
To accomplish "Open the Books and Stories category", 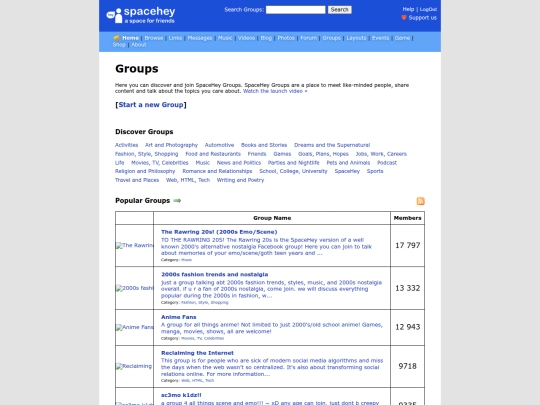I will [264, 145].
